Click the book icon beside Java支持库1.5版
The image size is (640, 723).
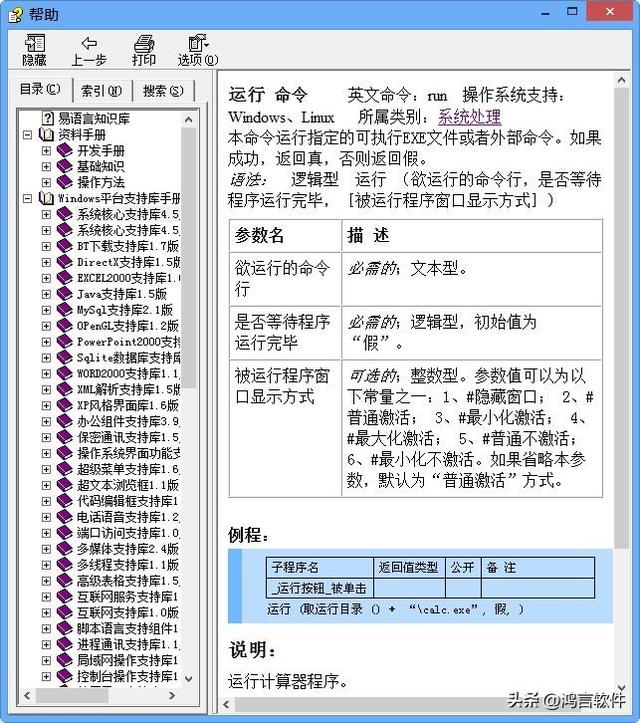point(65,294)
